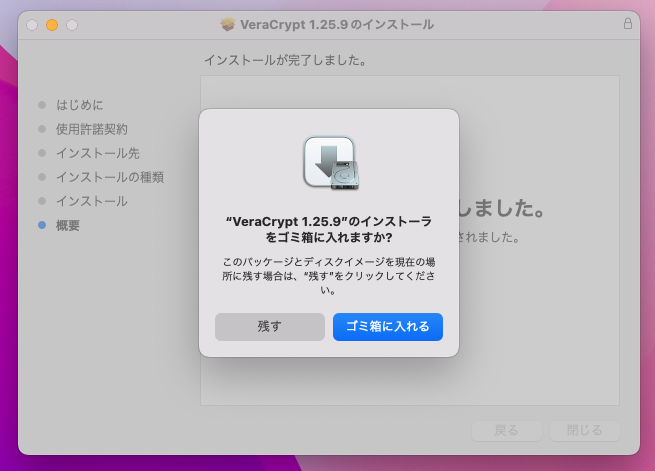
Task: Click the red close window button
Action: tap(32, 24)
